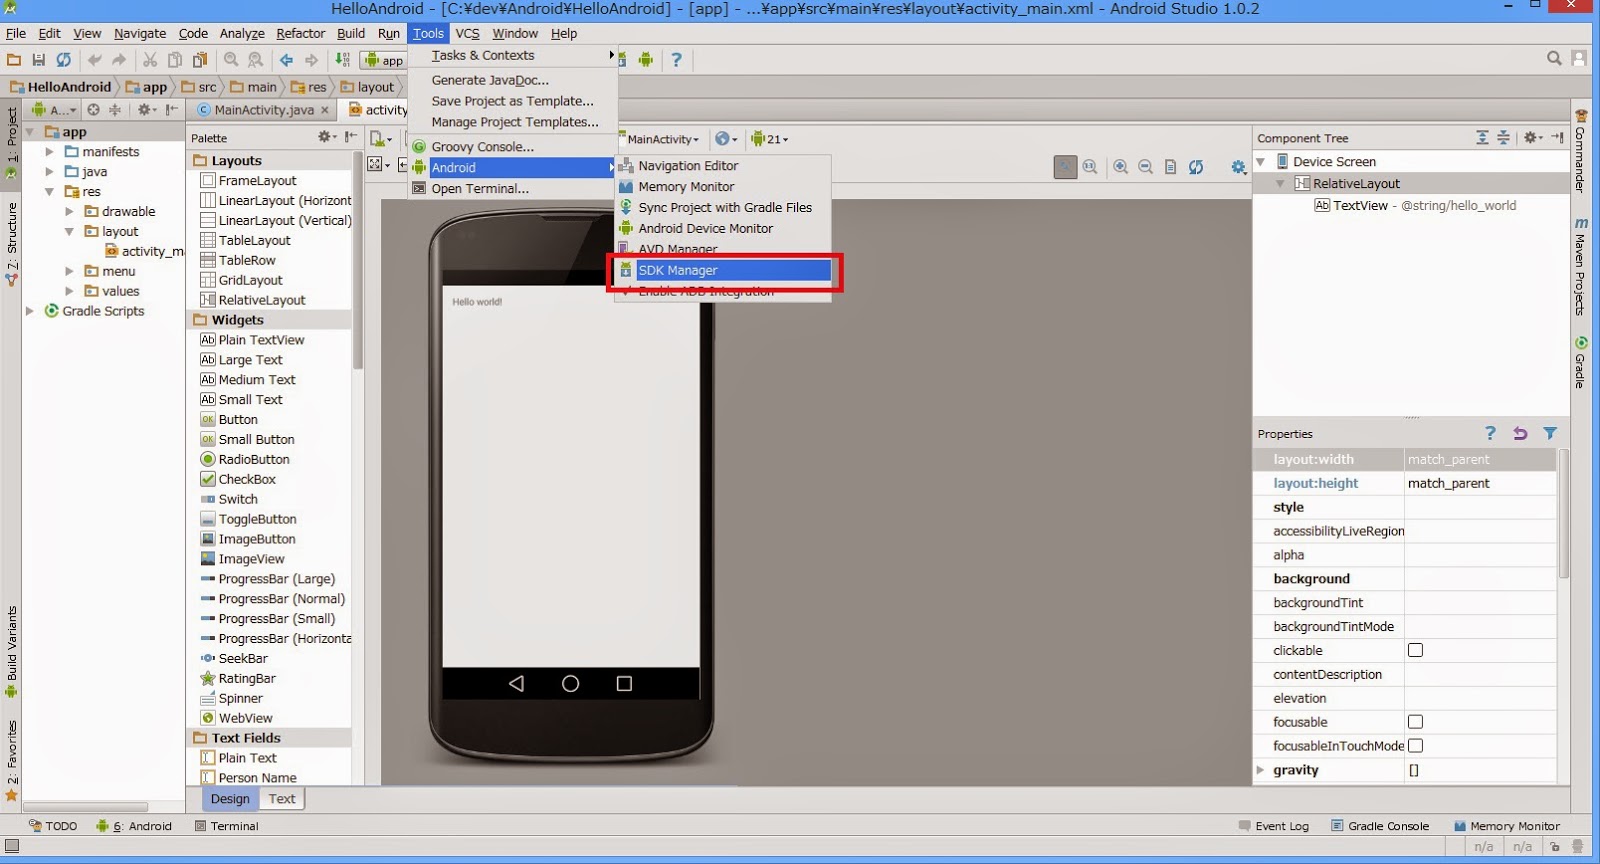This screenshot has width=1600, height=864.
Task: Choose Sync Project with Gradle Files
Action: [x=724, y=208]
